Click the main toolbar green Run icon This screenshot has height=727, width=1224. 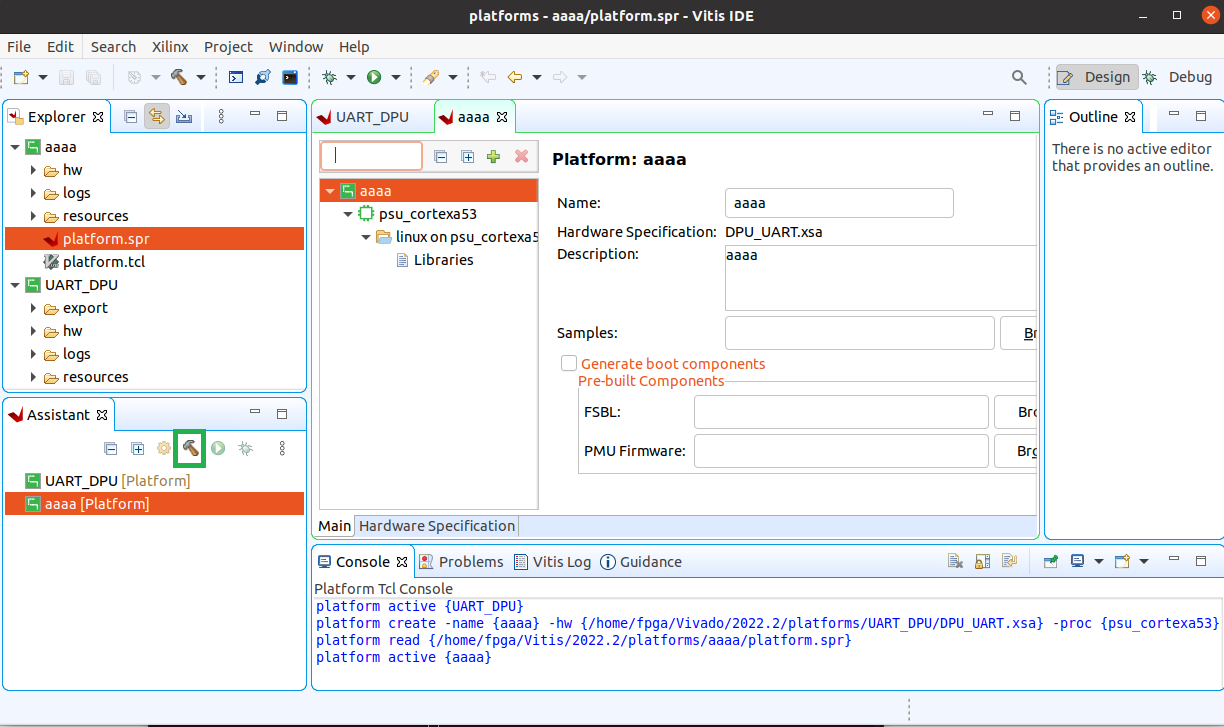click(374, 77)
